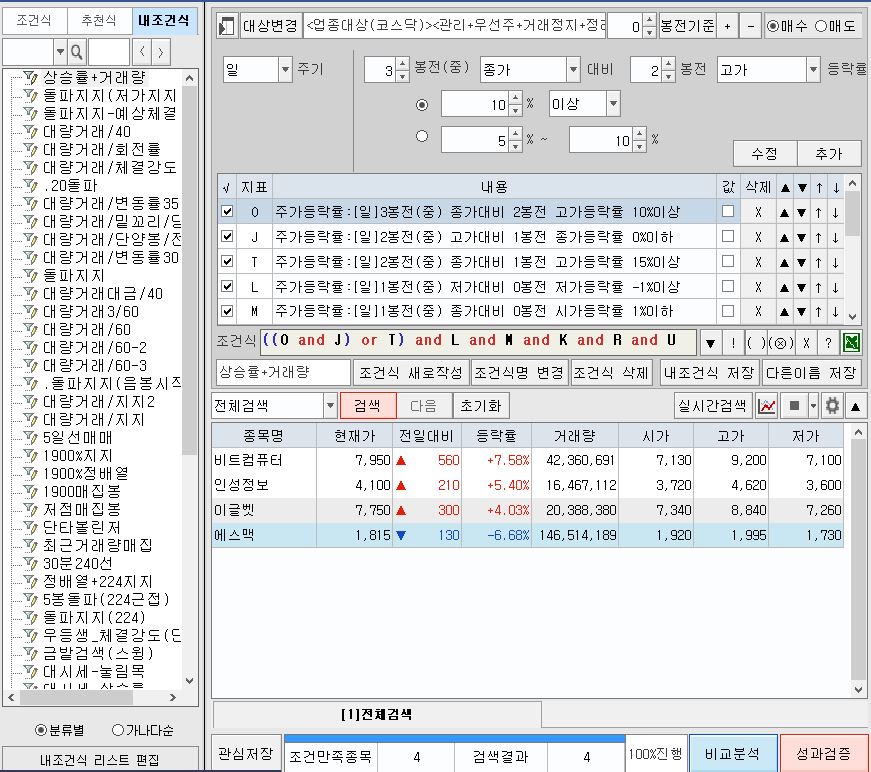
Task: Open the chart view icon
Action: pyautogui.click(x=767, y=406)
